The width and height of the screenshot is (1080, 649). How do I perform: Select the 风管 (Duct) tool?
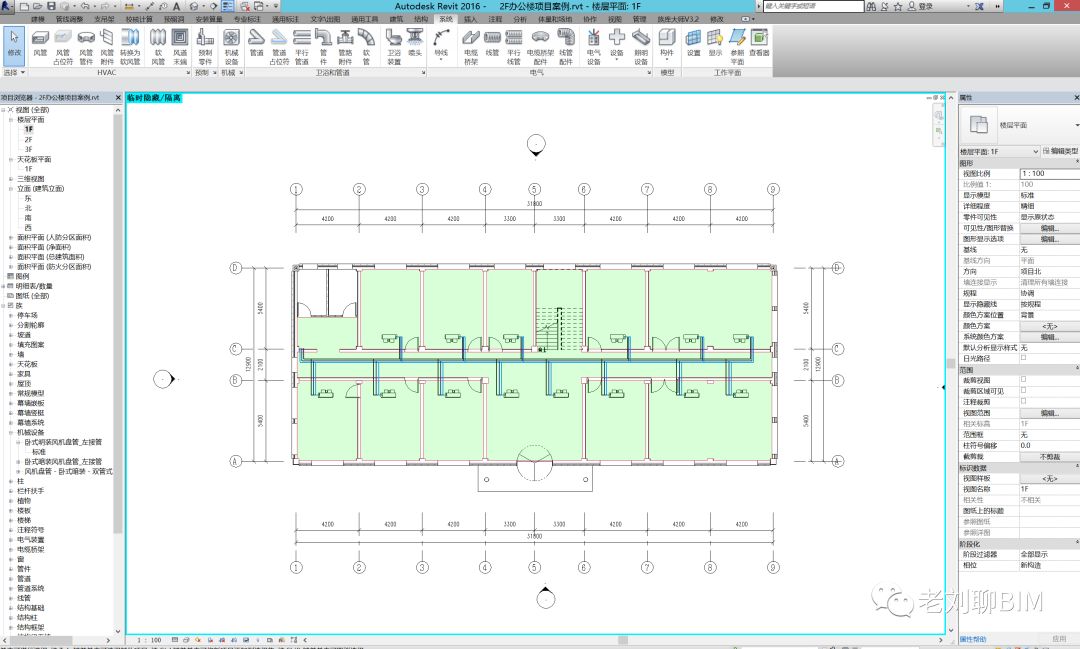point(40,43)
